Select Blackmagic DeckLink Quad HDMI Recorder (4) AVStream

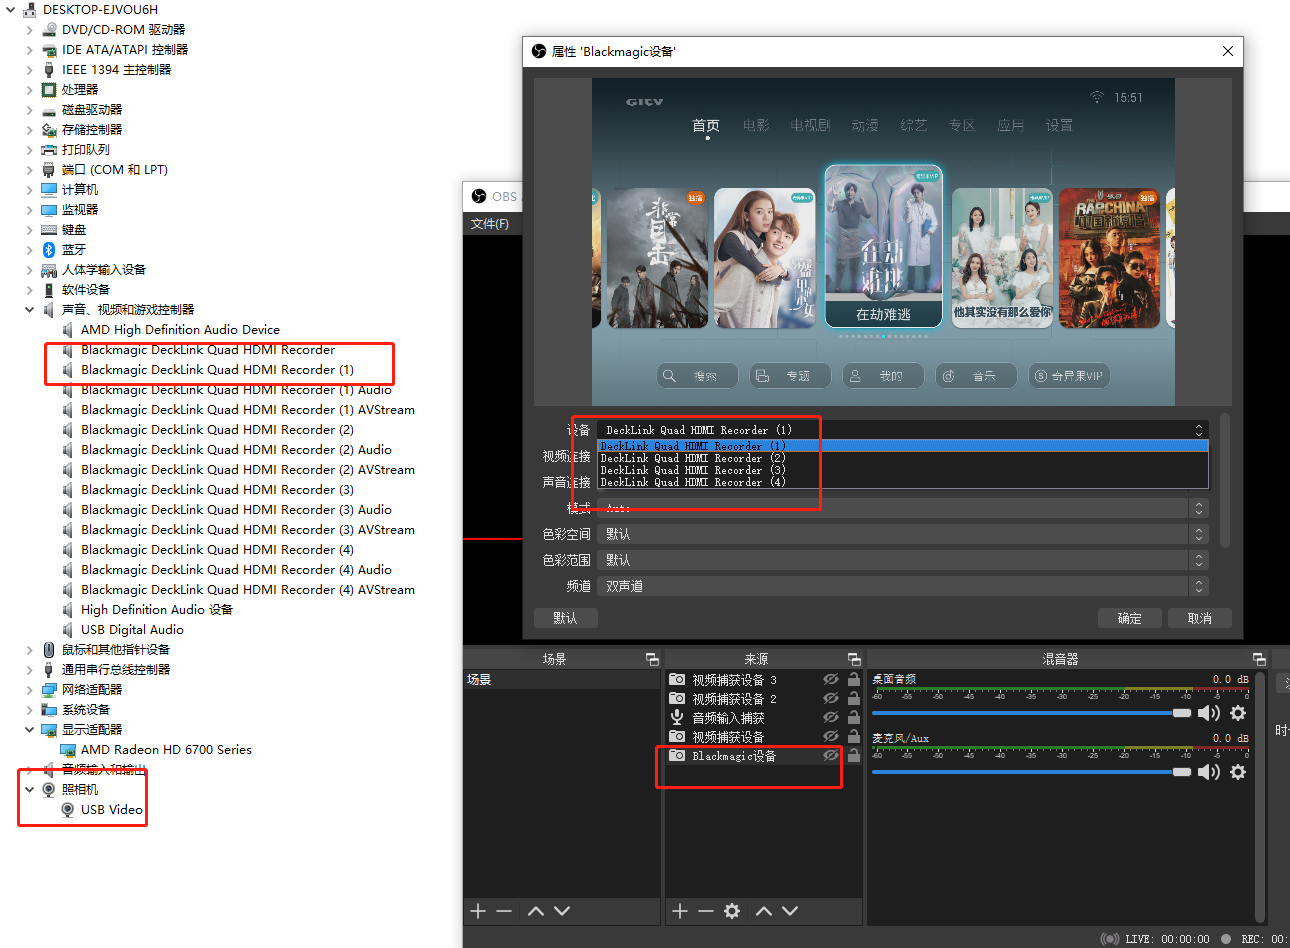[248, 590]
